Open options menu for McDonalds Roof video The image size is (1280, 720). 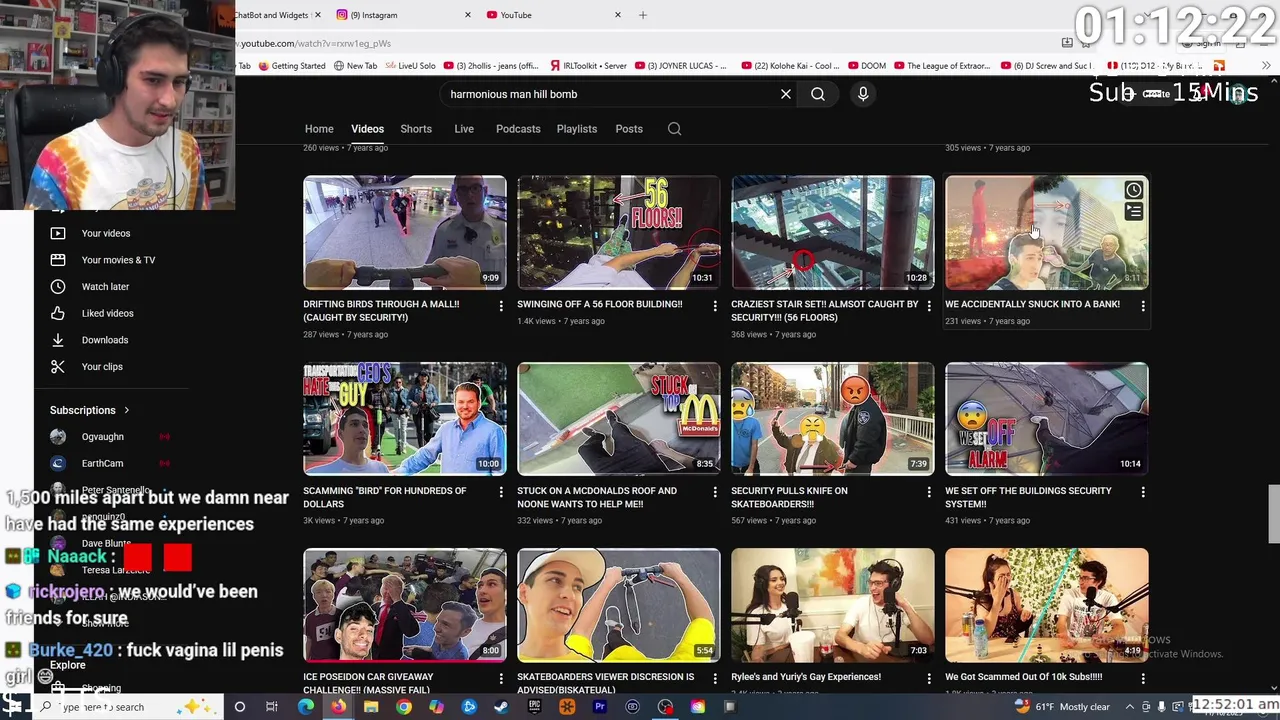[715, 492]
